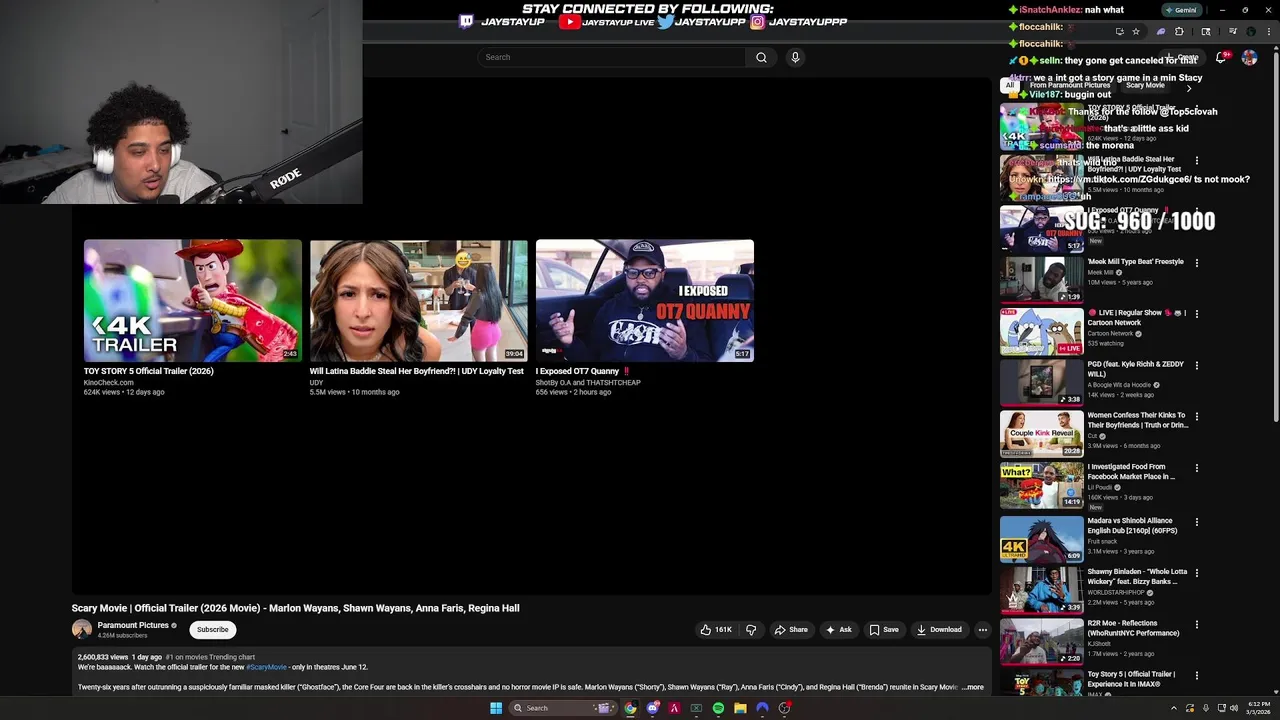The width and height of the screenshot is (1280, 720).
Task: Start voice search with the microphone icon
Action: coord(795,57)
